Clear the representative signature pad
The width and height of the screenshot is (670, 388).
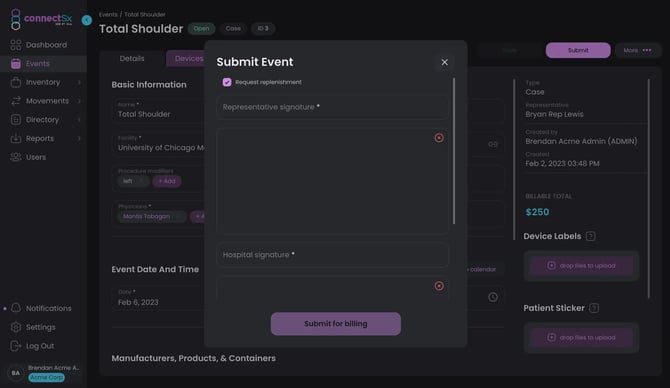pos(439,138)
